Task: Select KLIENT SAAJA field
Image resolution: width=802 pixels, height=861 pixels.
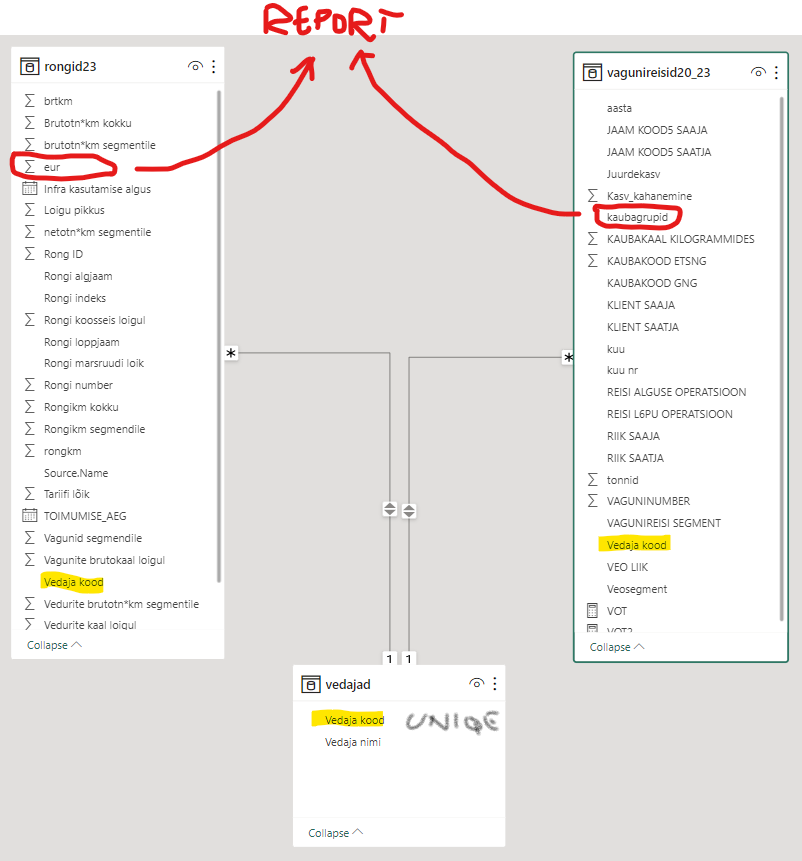Action: click(x=641, y=305)
